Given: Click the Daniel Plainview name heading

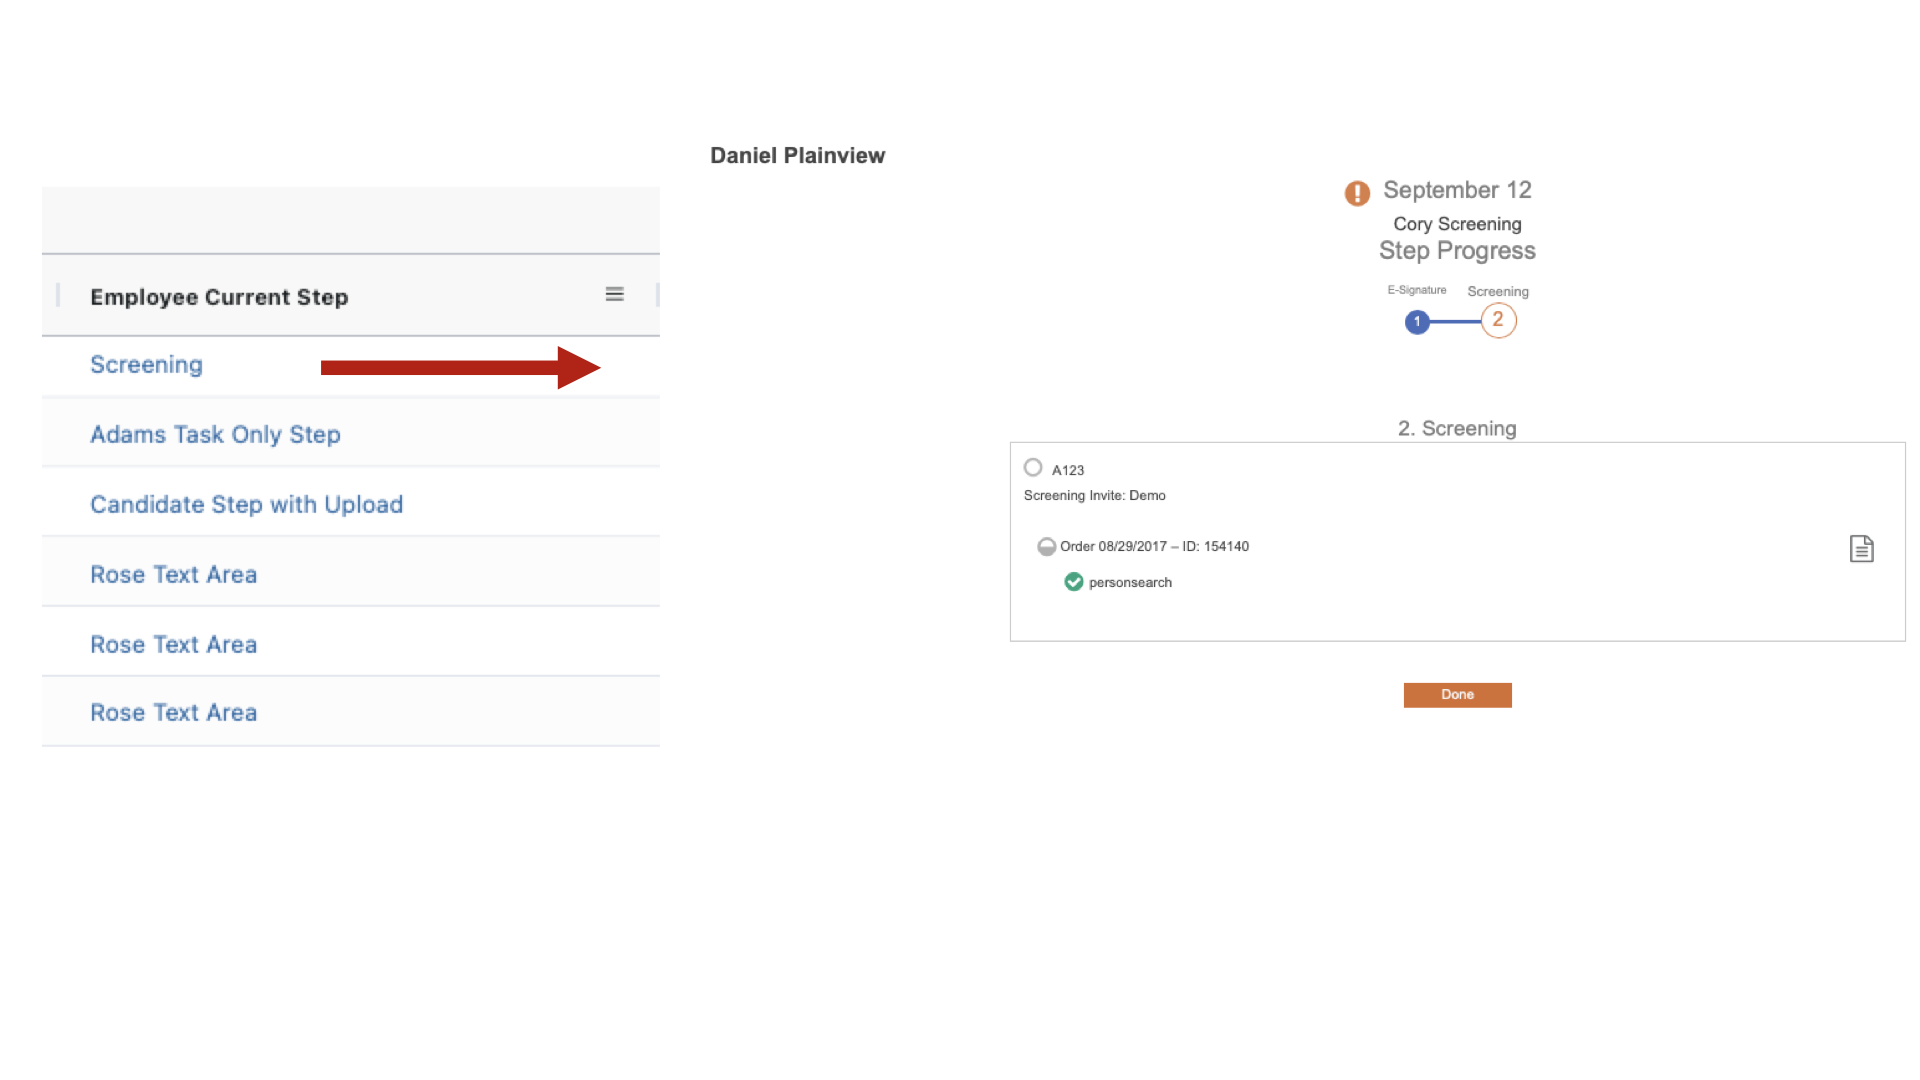Looking at the screenshot, I should 797,156.
